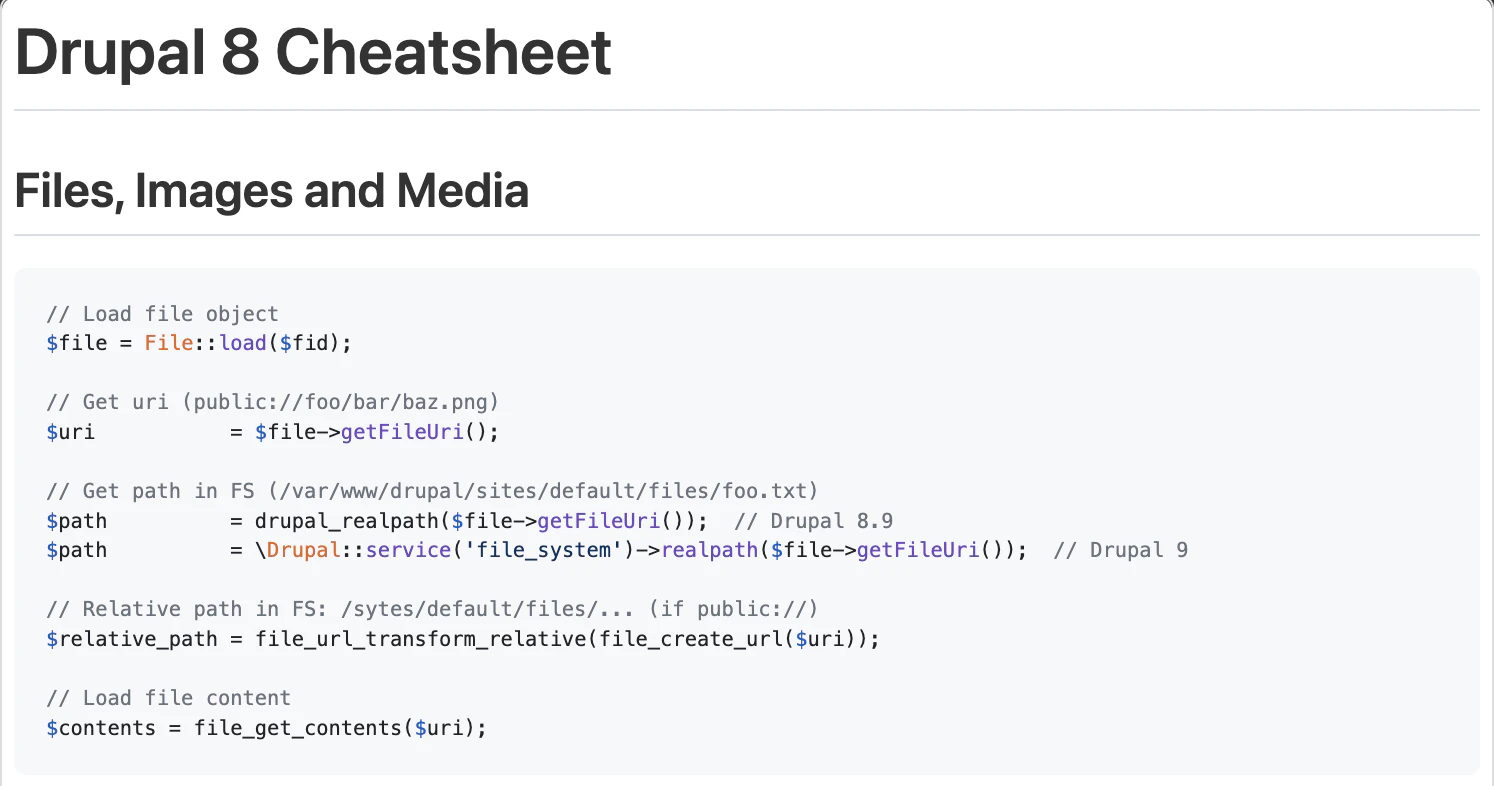Viewport: 1494px width, 786px height.
Task: Click the 'file_system' string literal
Action: pos(544,550)
